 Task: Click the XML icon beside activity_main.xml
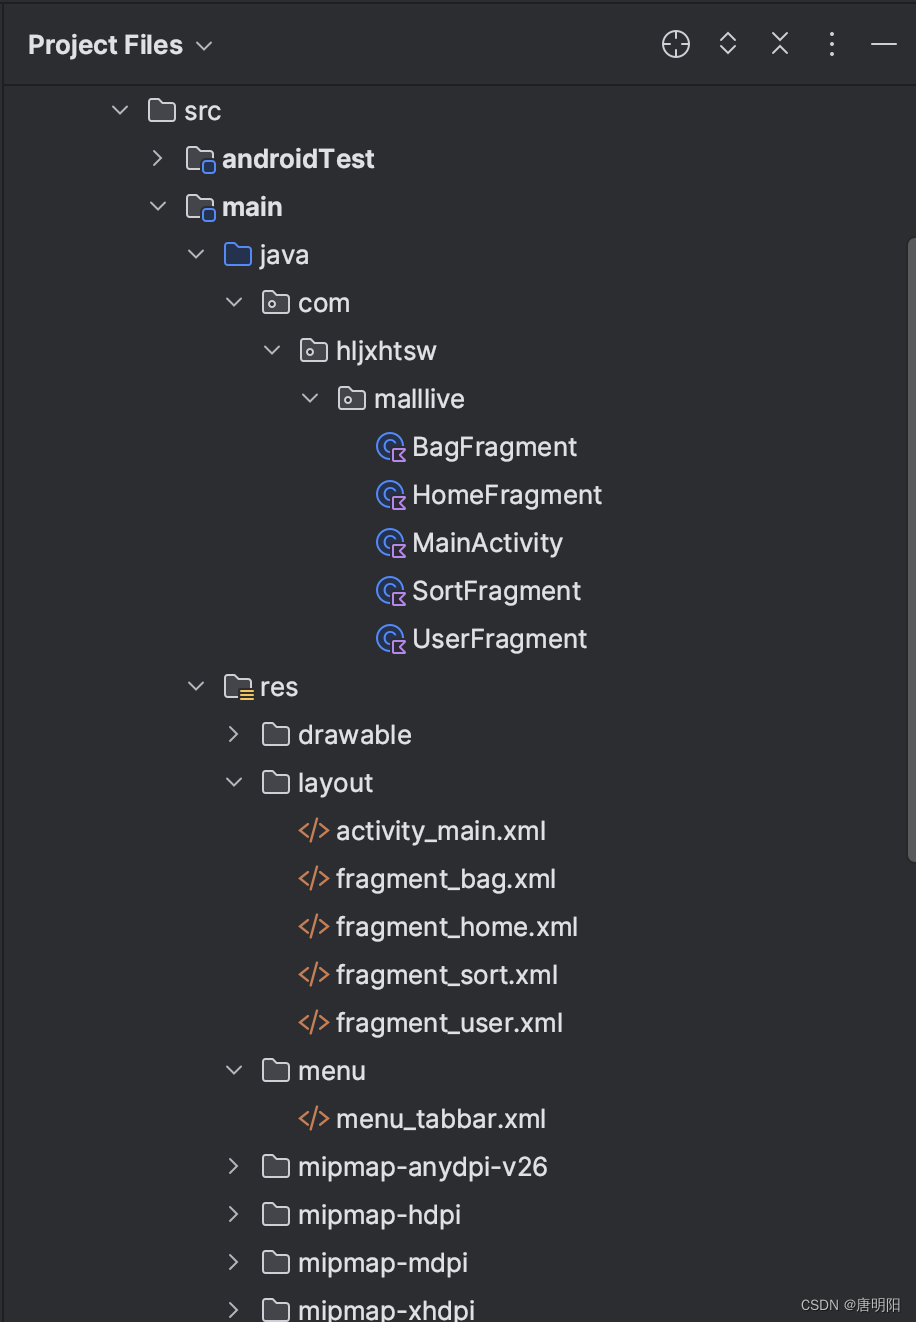pyautogui.click(x=313, y=830)
